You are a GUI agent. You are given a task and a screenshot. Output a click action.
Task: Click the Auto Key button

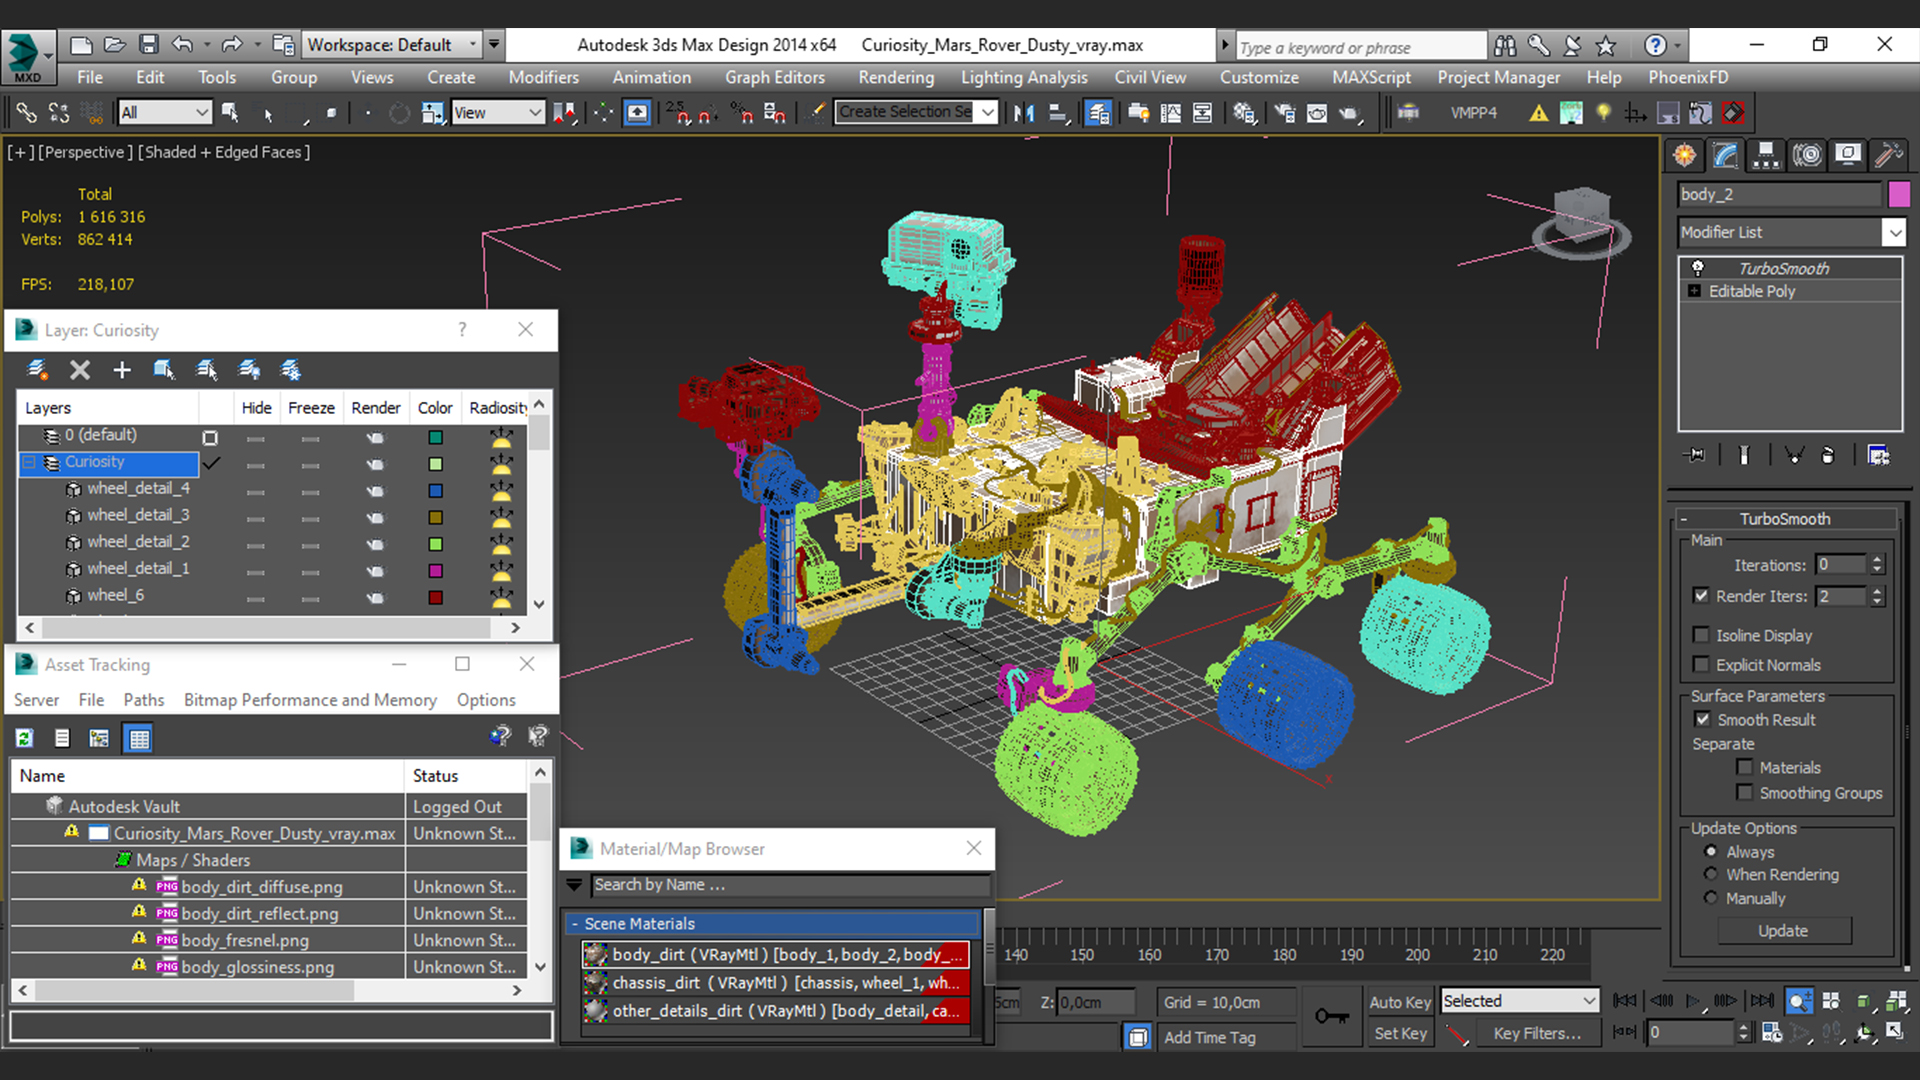click(x=1400, y=1002)
